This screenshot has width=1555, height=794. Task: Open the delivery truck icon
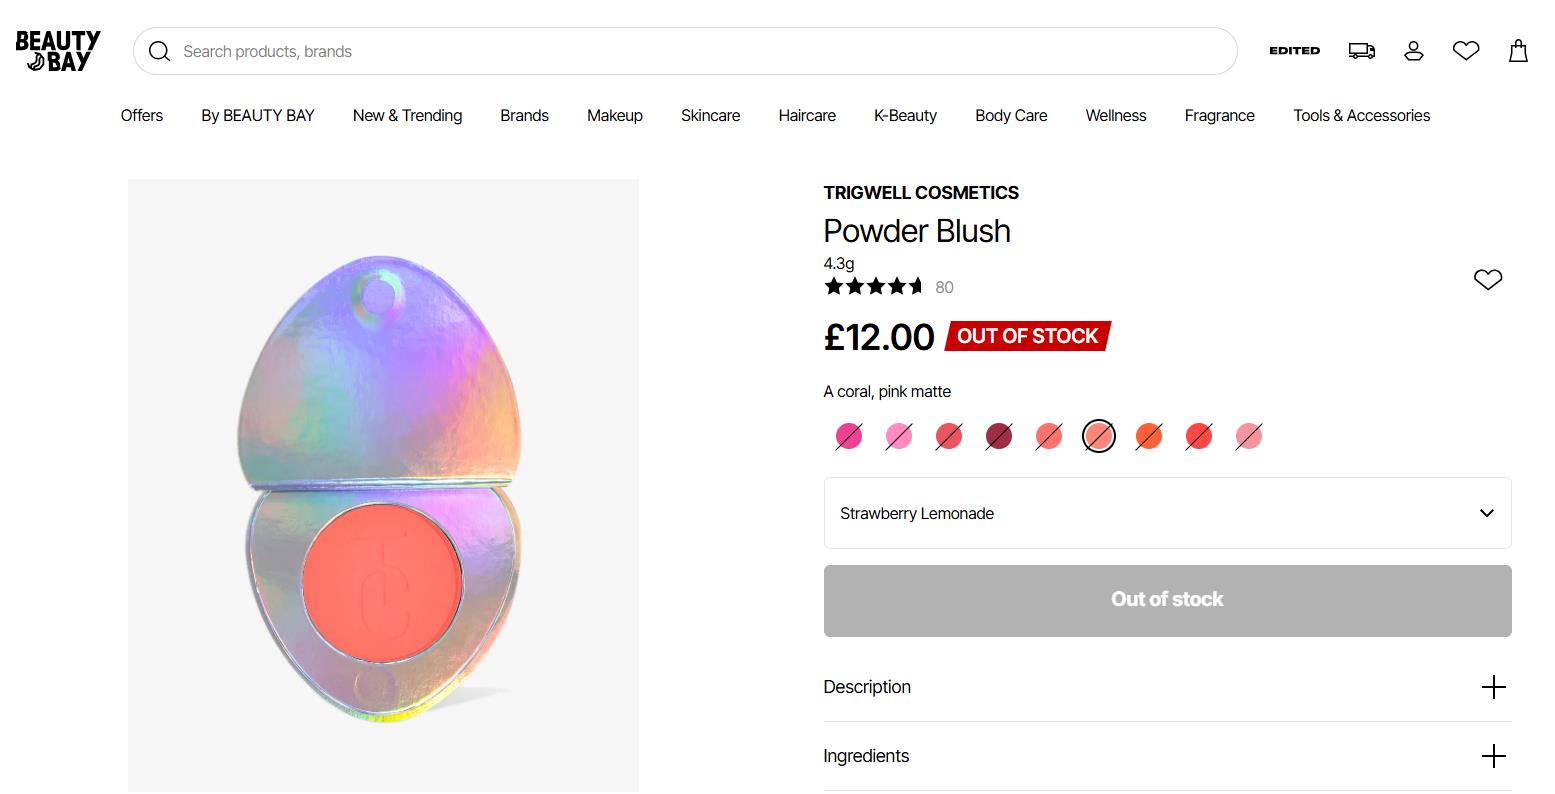click(x=1361, y=51)
